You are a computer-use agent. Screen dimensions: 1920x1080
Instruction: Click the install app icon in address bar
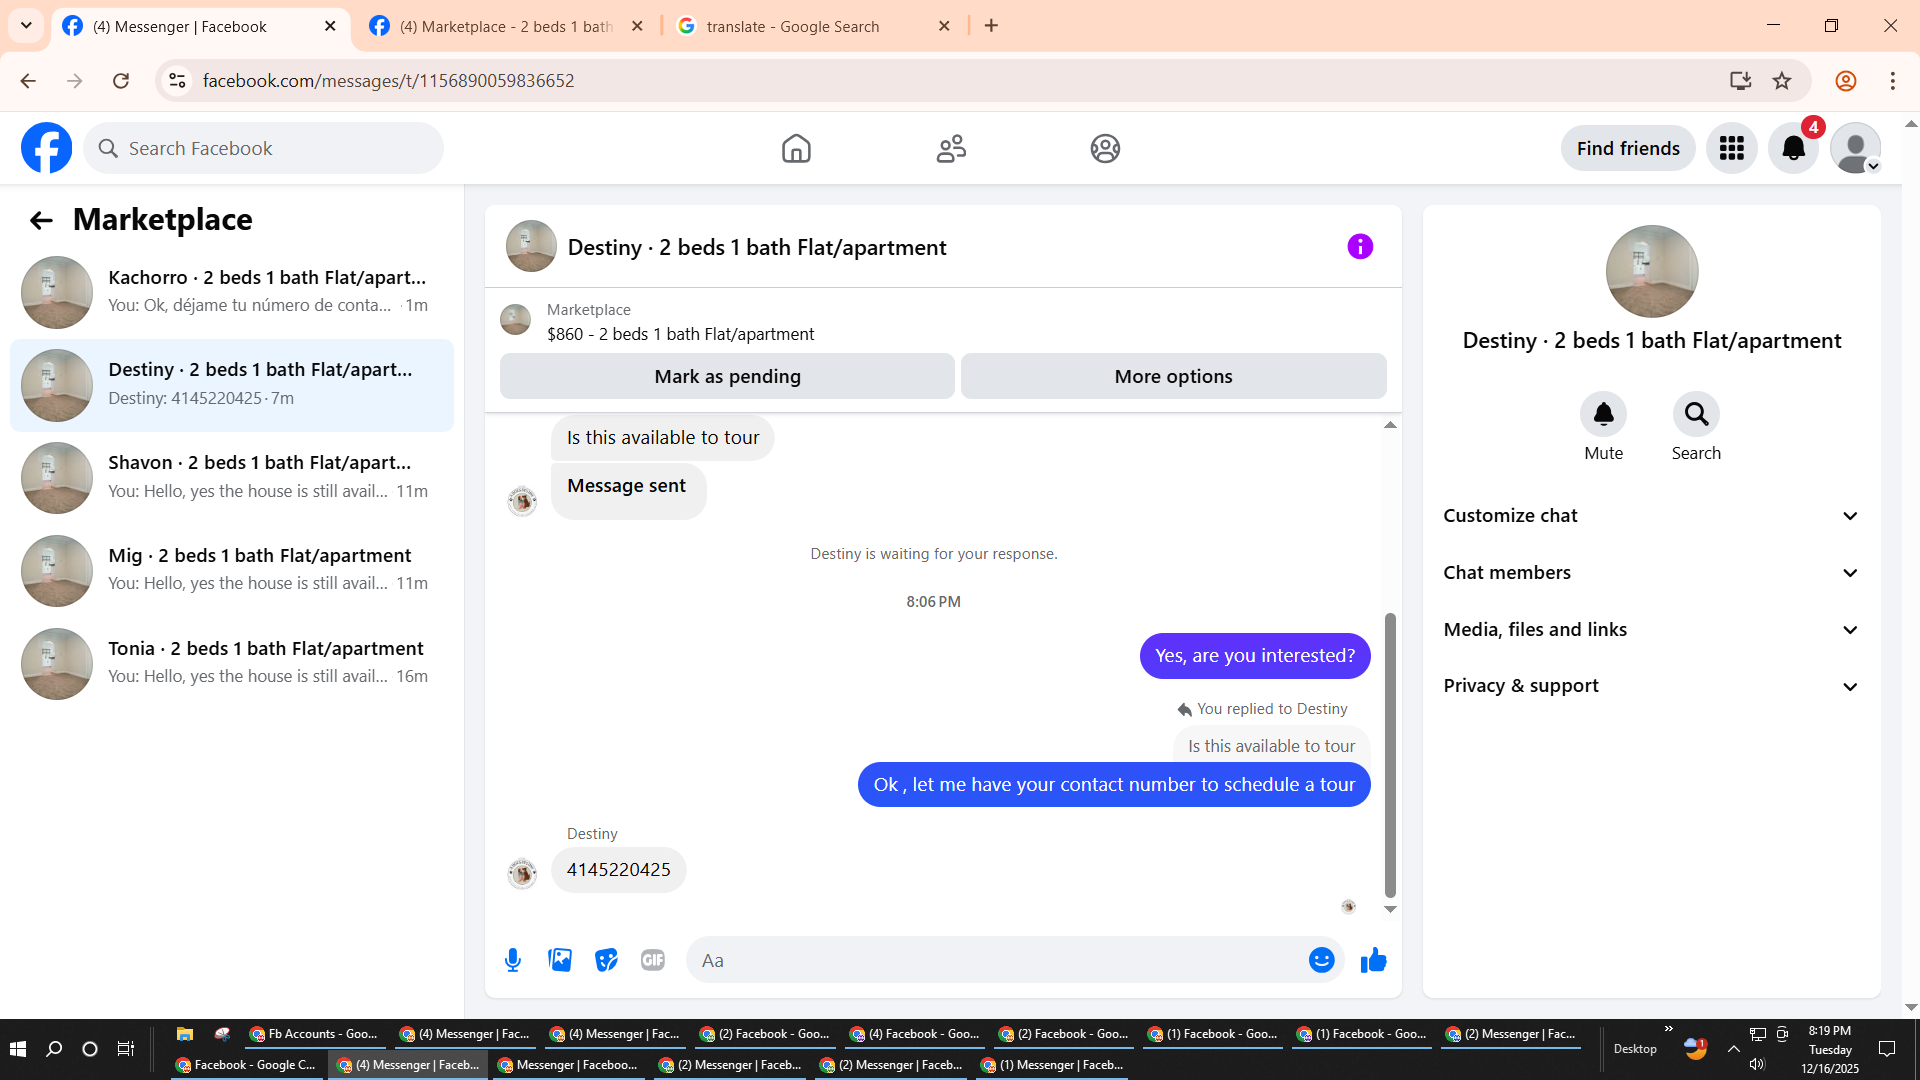[1741, 81]
